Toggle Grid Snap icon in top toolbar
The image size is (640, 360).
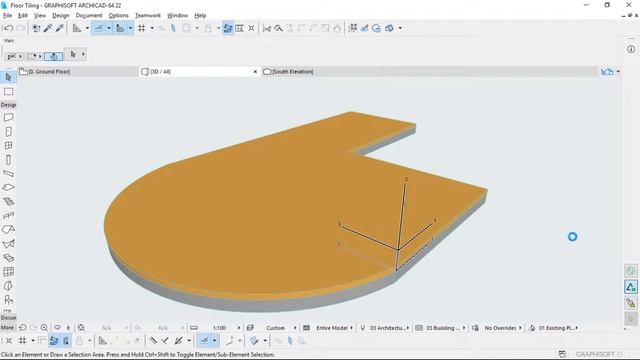[x=142, y=28]
